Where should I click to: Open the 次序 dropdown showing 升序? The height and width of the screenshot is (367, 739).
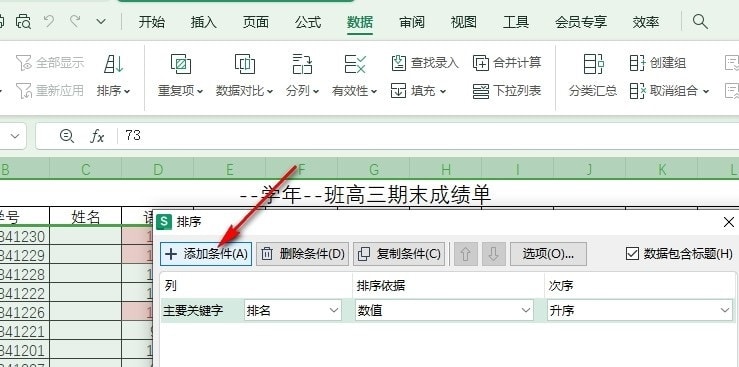[640, 310]
